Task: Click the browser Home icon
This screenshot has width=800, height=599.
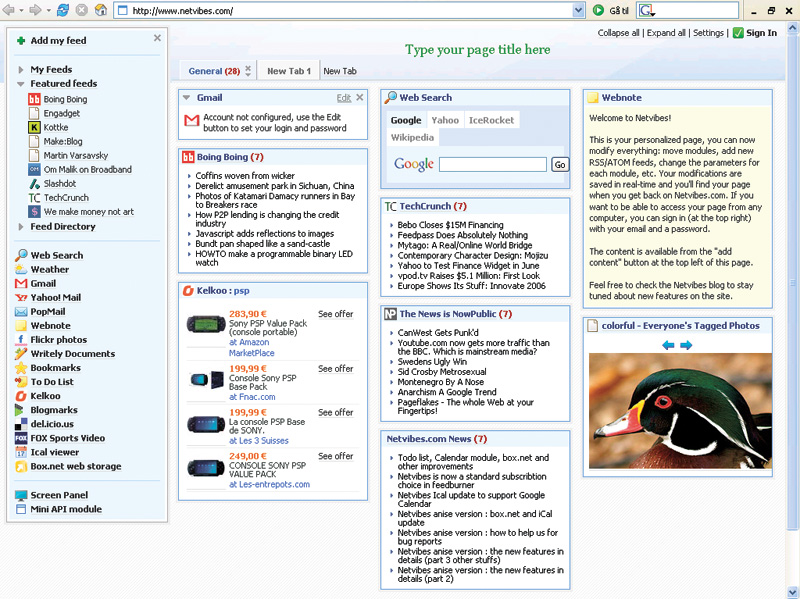Action: (x=100, y=11)
